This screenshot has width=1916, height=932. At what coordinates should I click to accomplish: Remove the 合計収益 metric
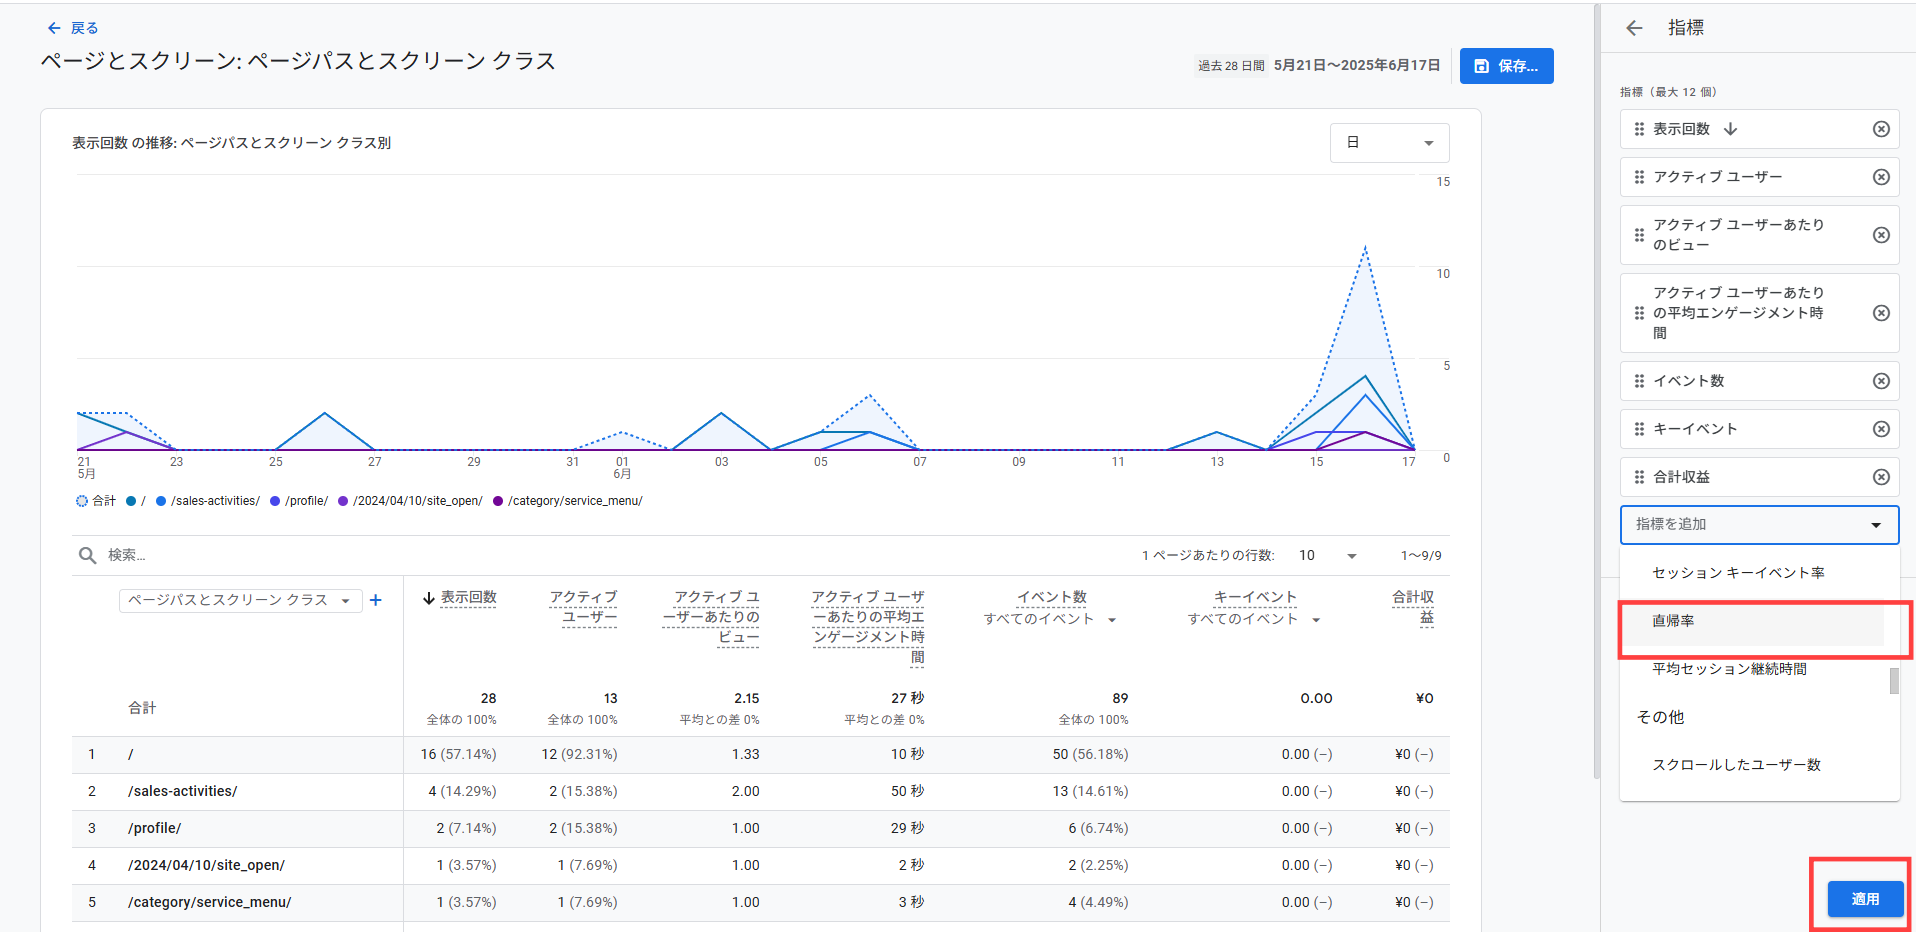click(1881, 477)
